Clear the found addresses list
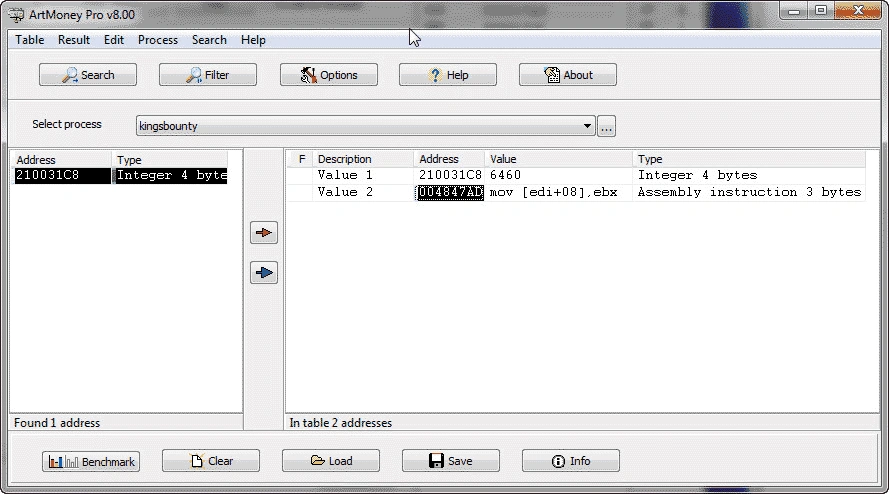The image size is (889, 494). pos(211,461)
